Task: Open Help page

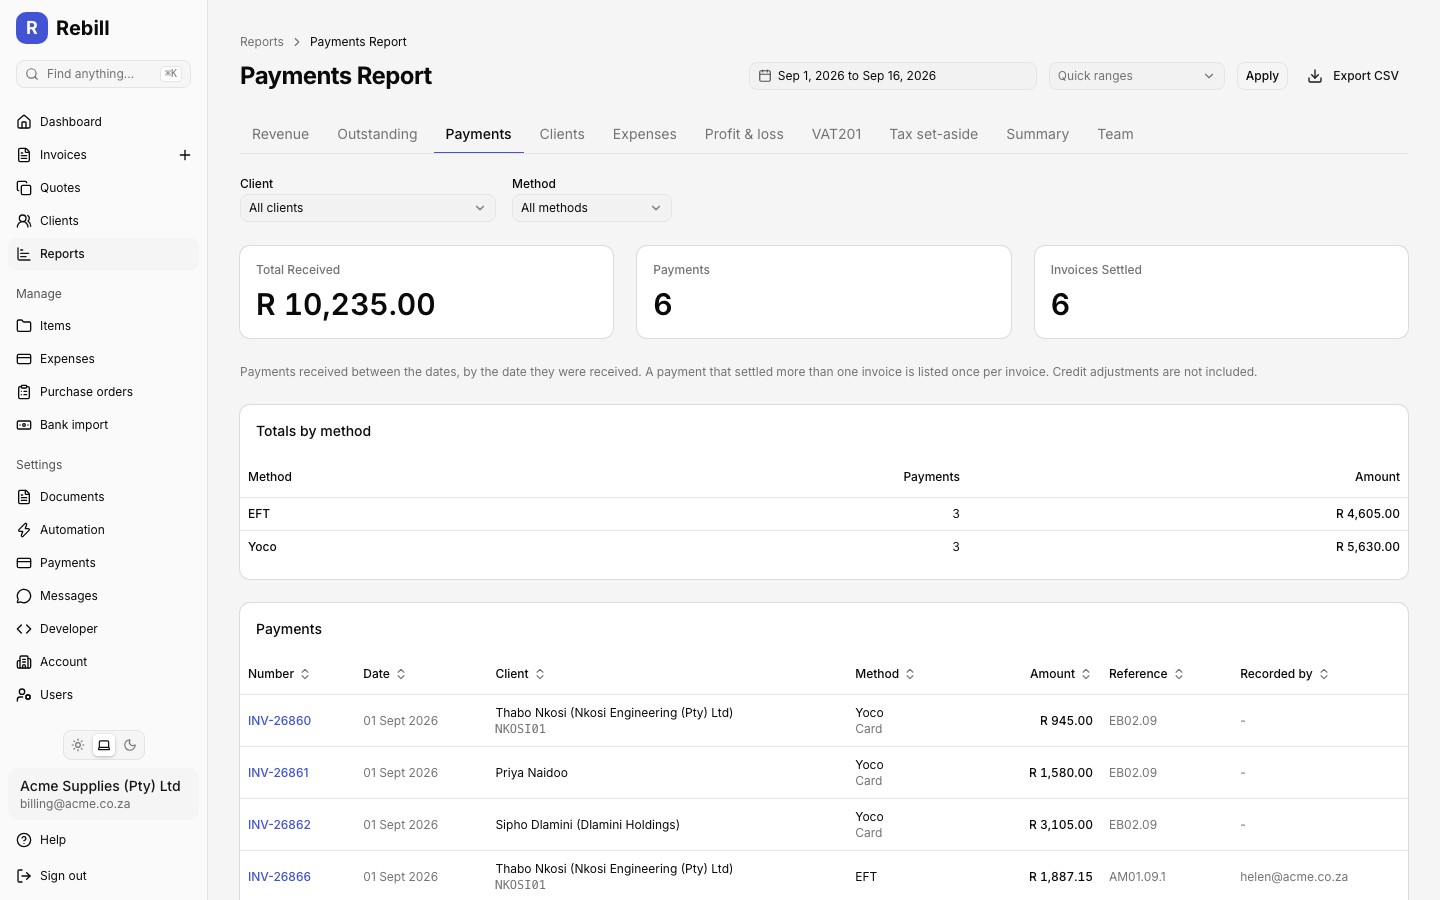Action: coord(103,840)
